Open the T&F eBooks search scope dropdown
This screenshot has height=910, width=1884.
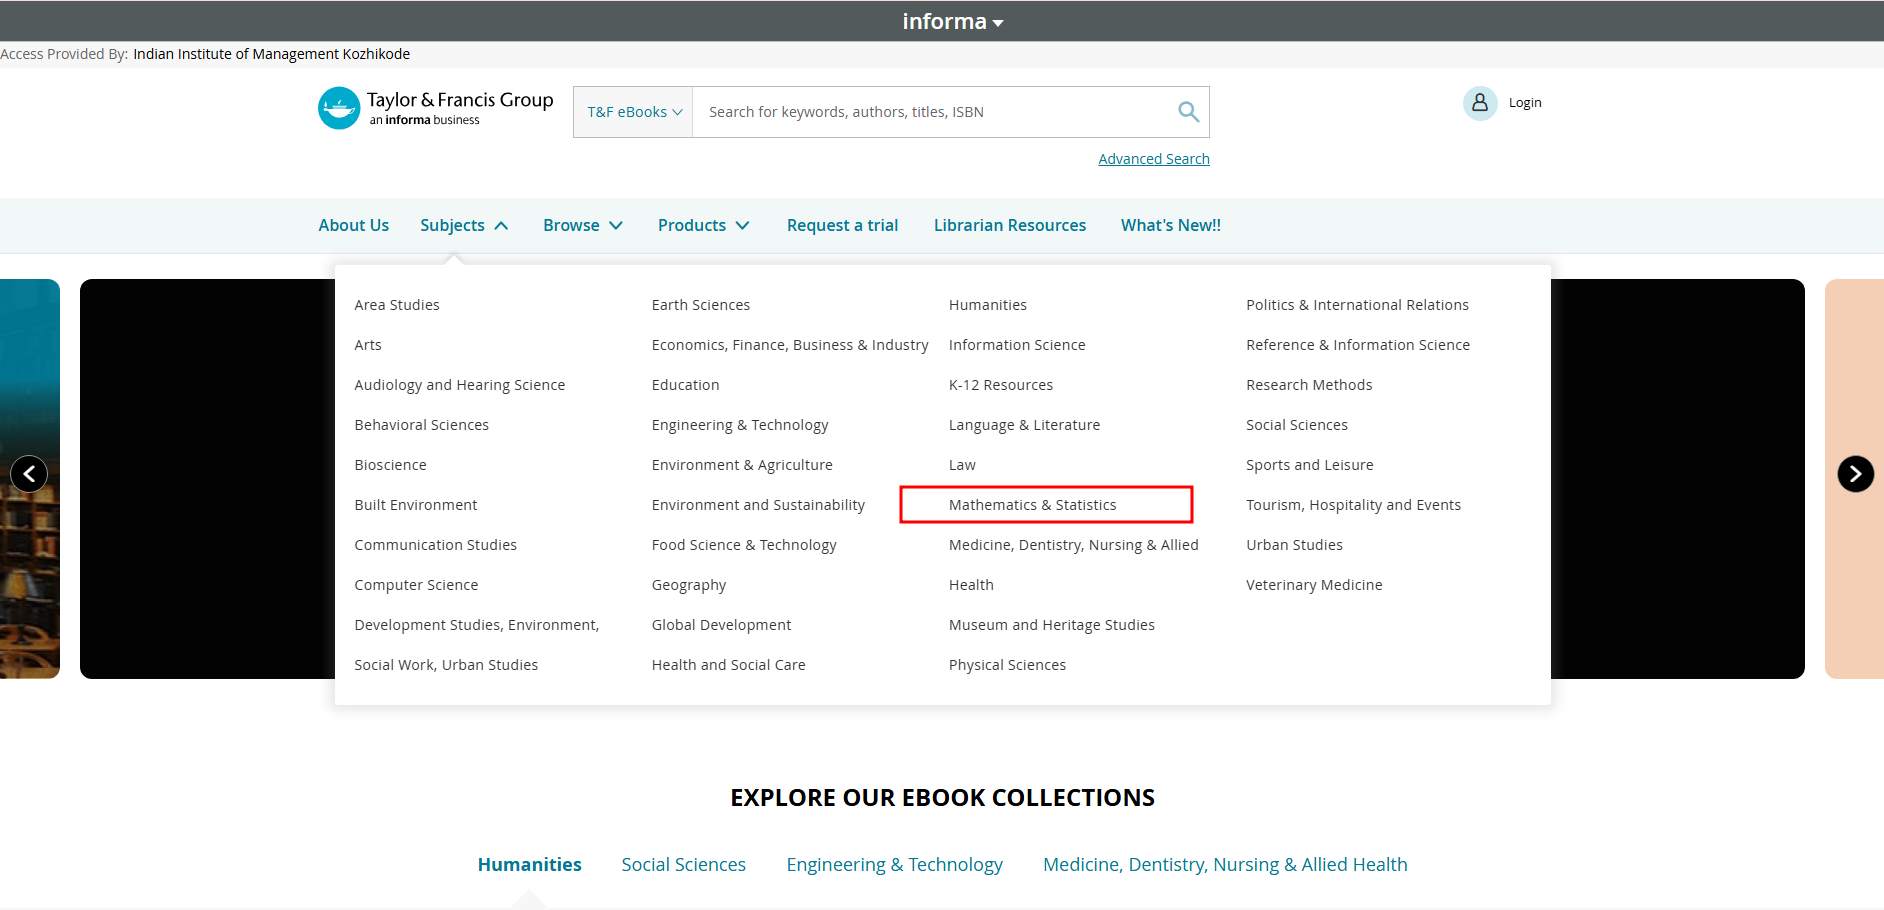[x=633, y=112]
